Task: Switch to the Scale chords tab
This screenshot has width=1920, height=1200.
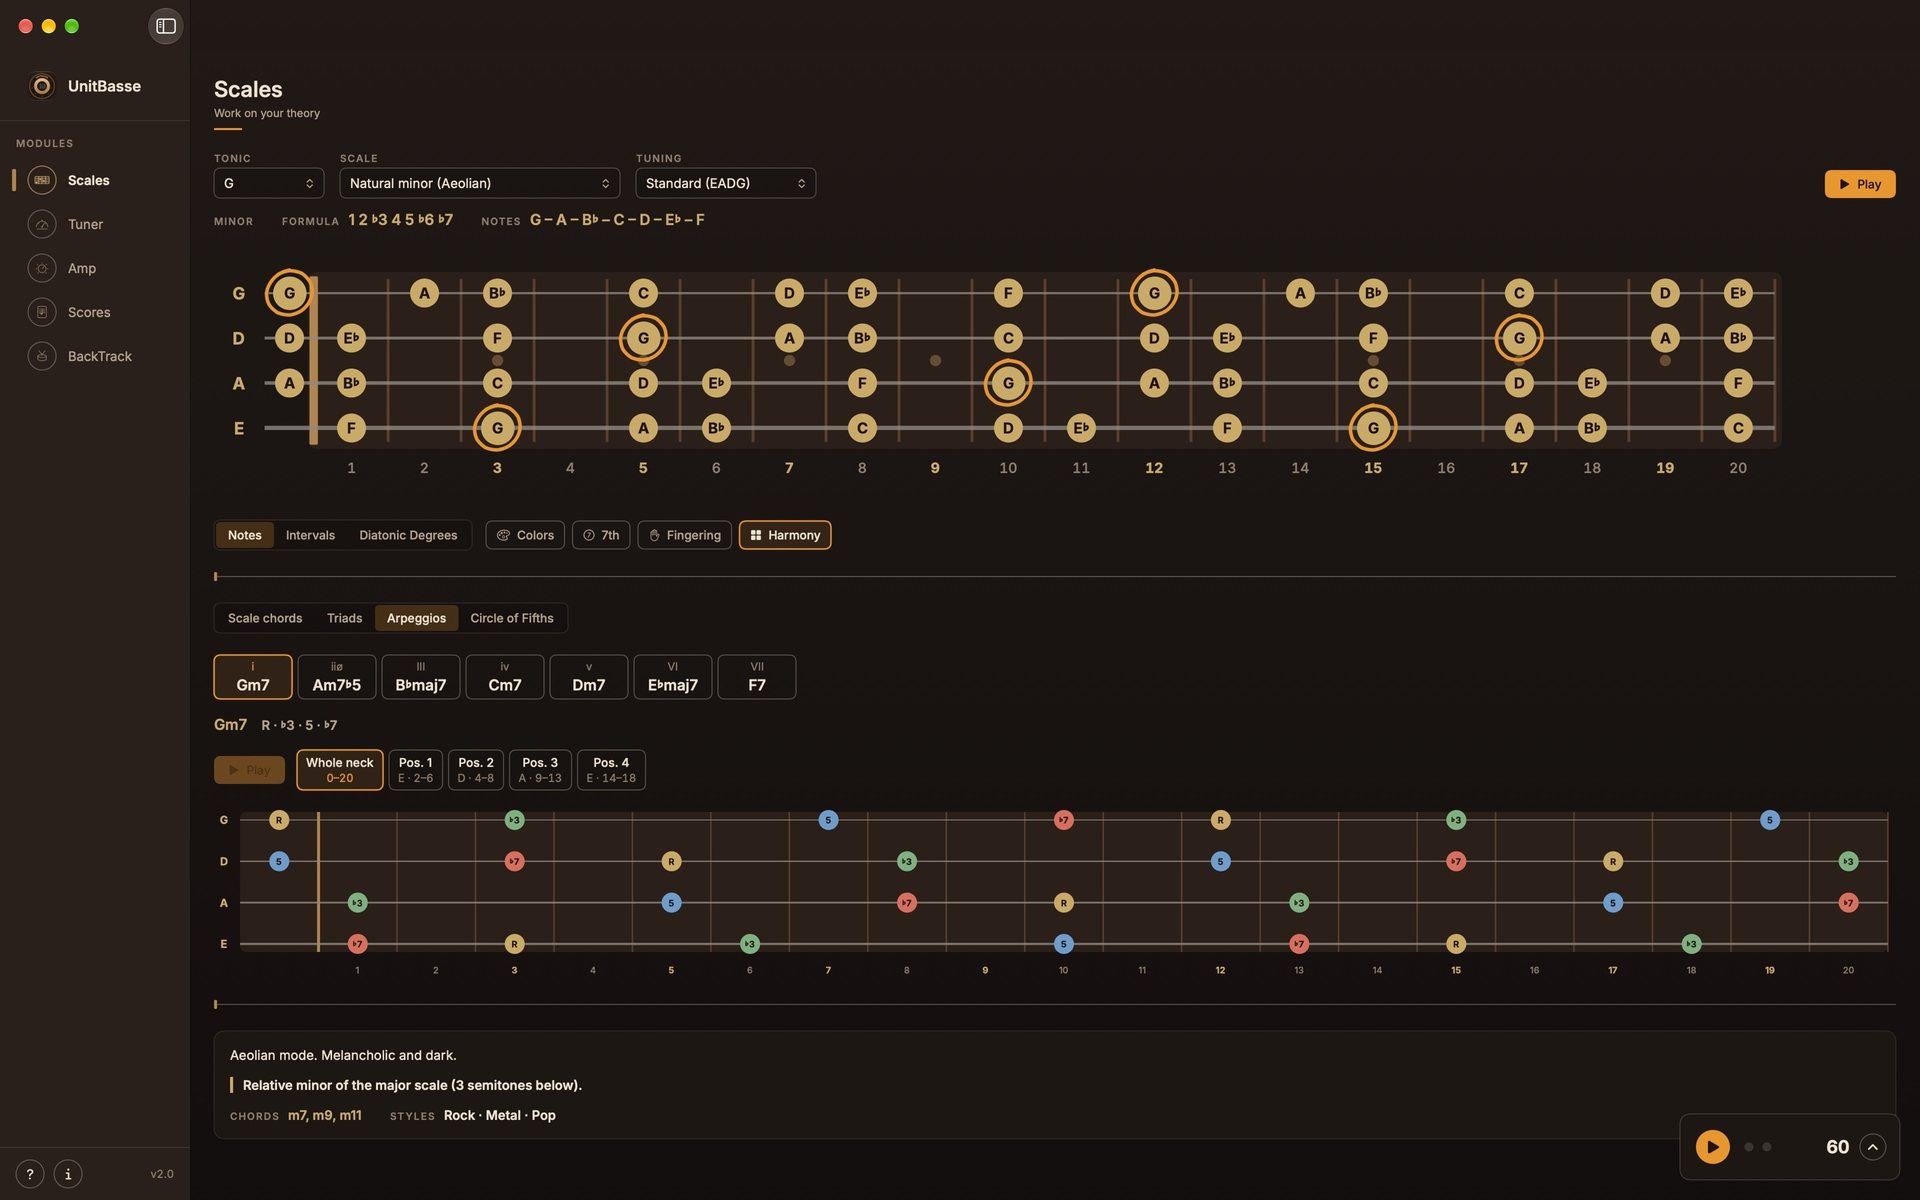Action: 265,618
